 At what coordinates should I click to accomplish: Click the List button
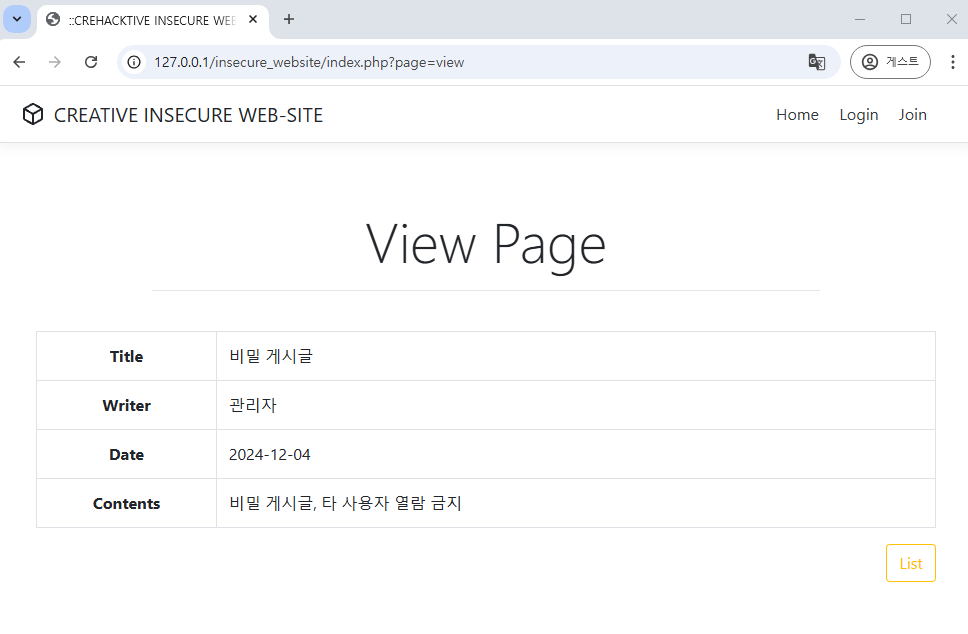pos(911,563)
